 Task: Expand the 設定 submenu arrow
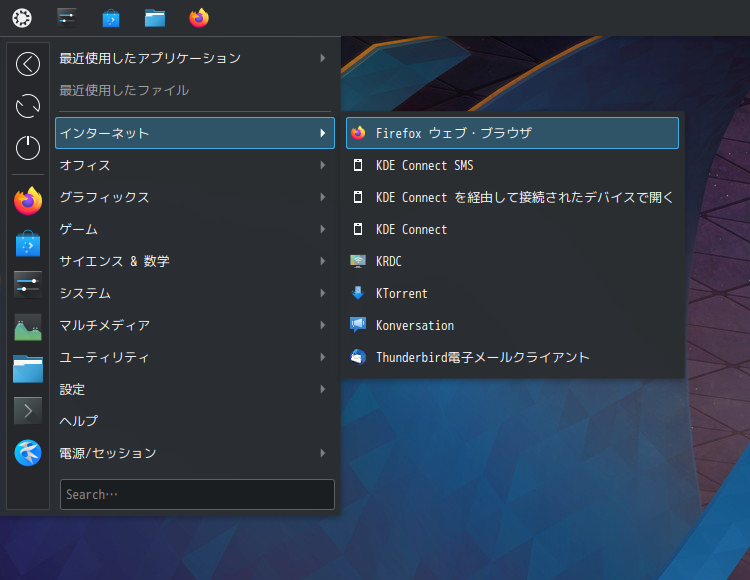[323, 389]
